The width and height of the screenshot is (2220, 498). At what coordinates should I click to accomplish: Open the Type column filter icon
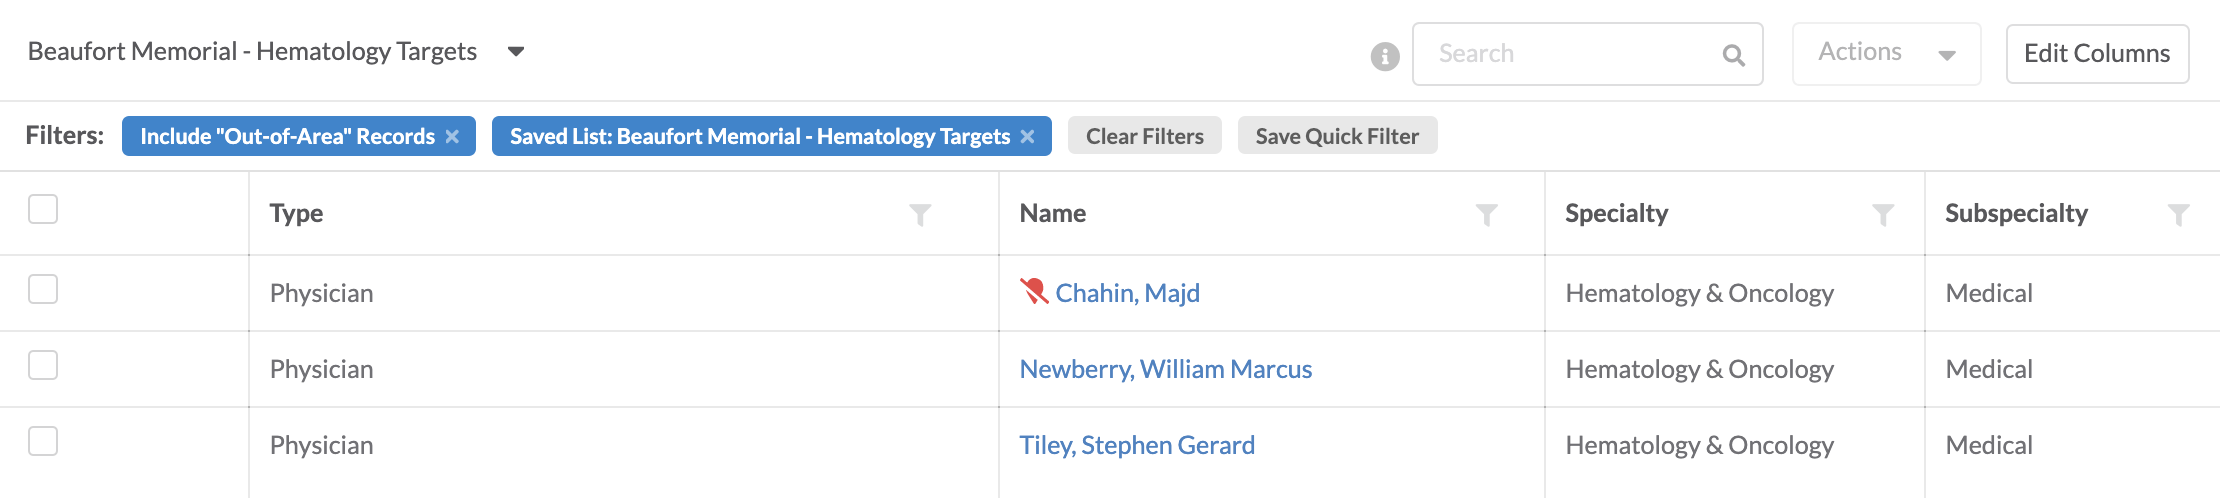tap(920, 214)
